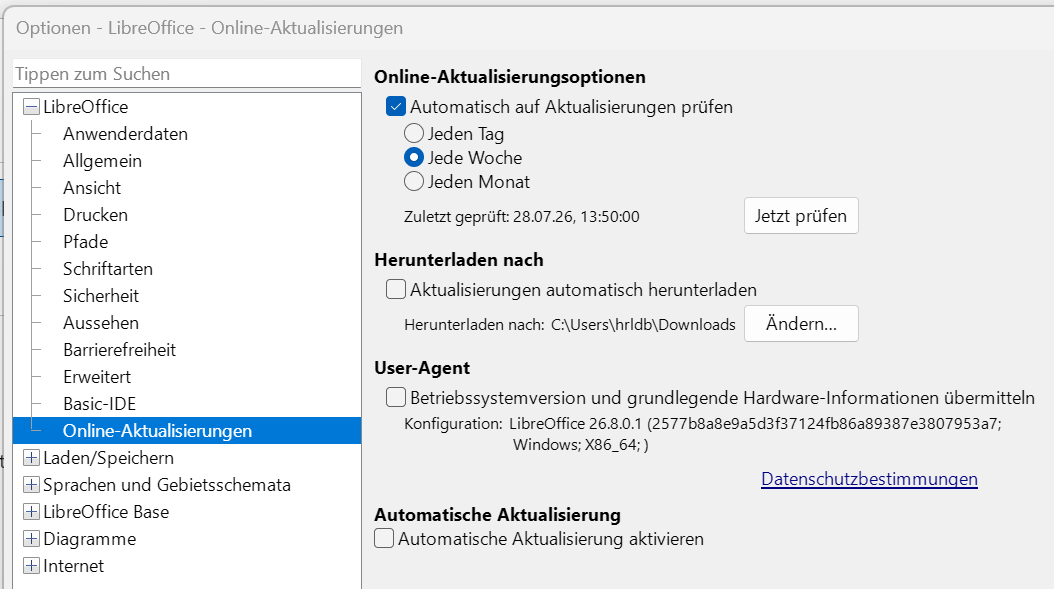Click the Online-Aktualisierungsoptionen heading
This screenshot has width=1054, height=589.
click(x=510, y=77)
